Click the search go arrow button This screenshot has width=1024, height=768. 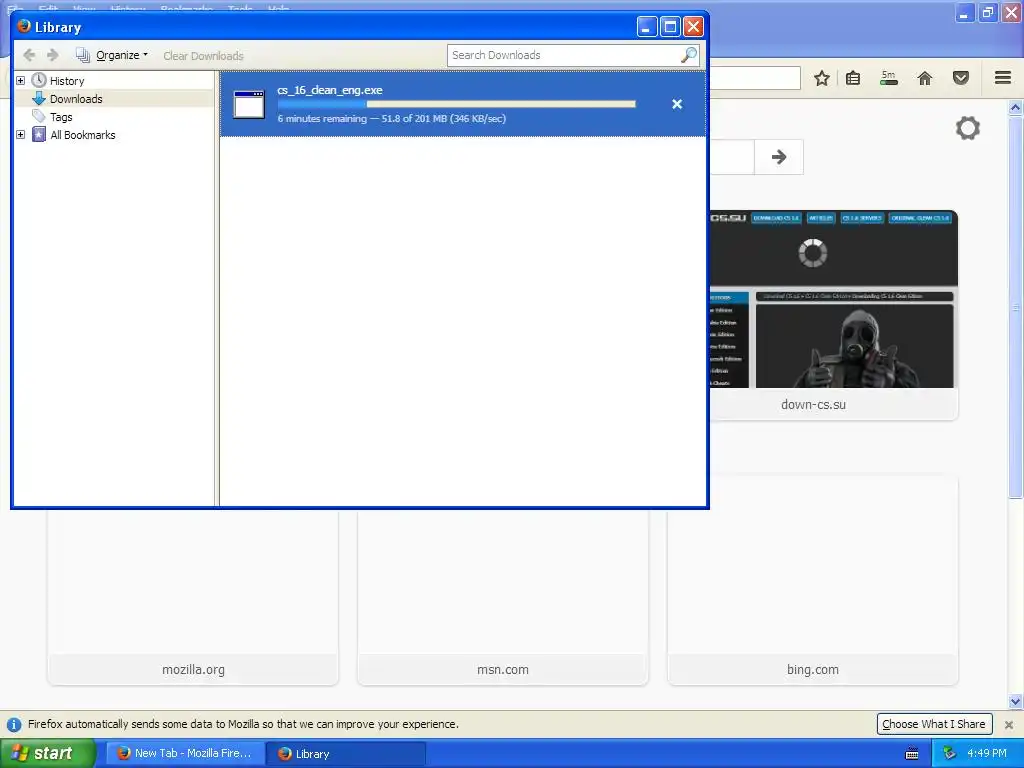(778, 157)
